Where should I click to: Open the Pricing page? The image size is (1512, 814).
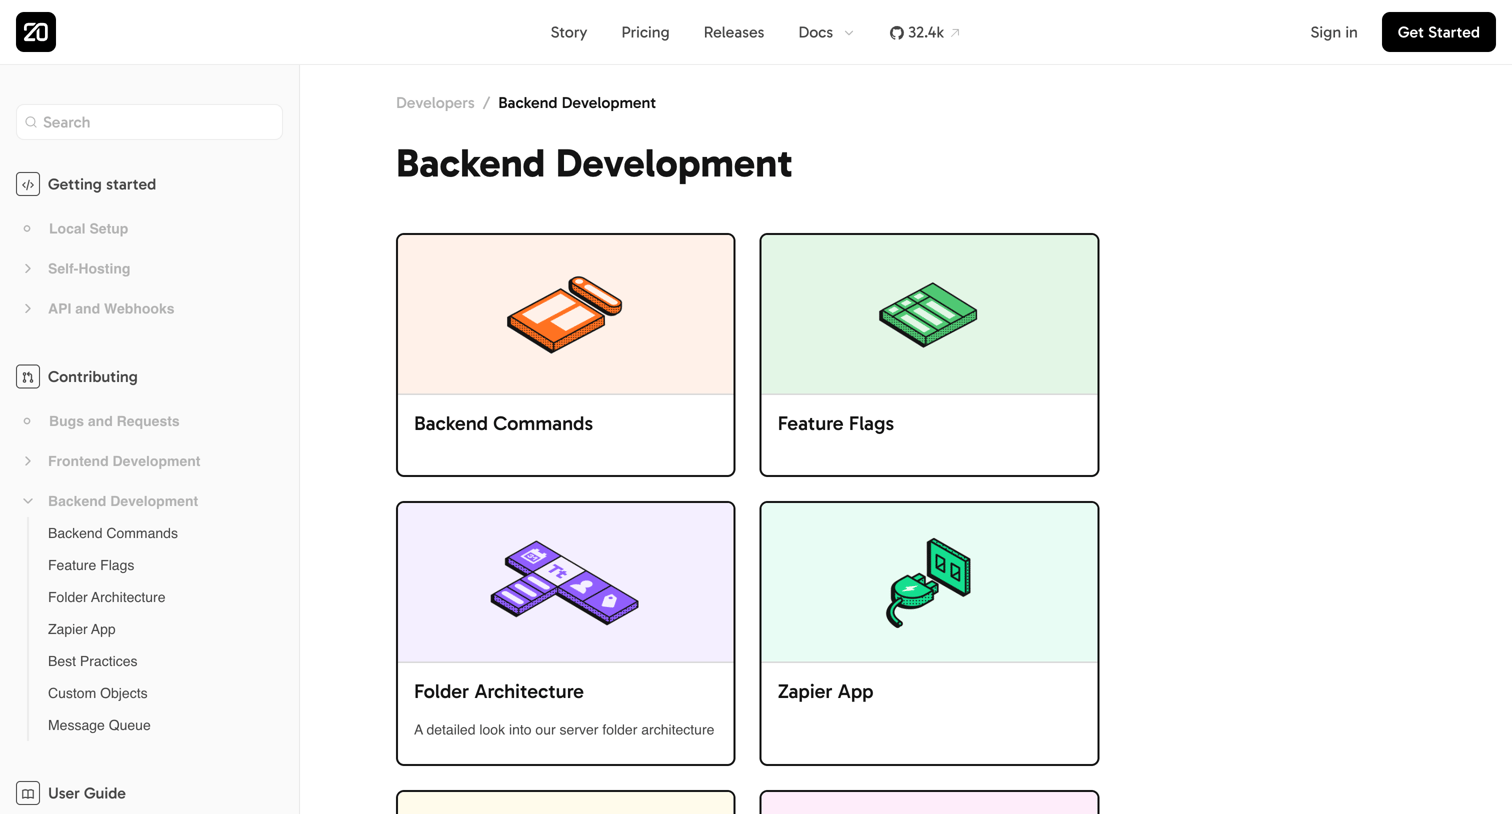(645, 32)
